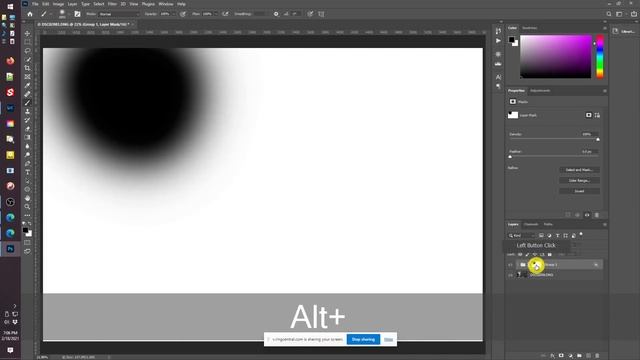The image size is (640, 360).
Task: Click the Color Range button
Action: [x=579, y=180]
